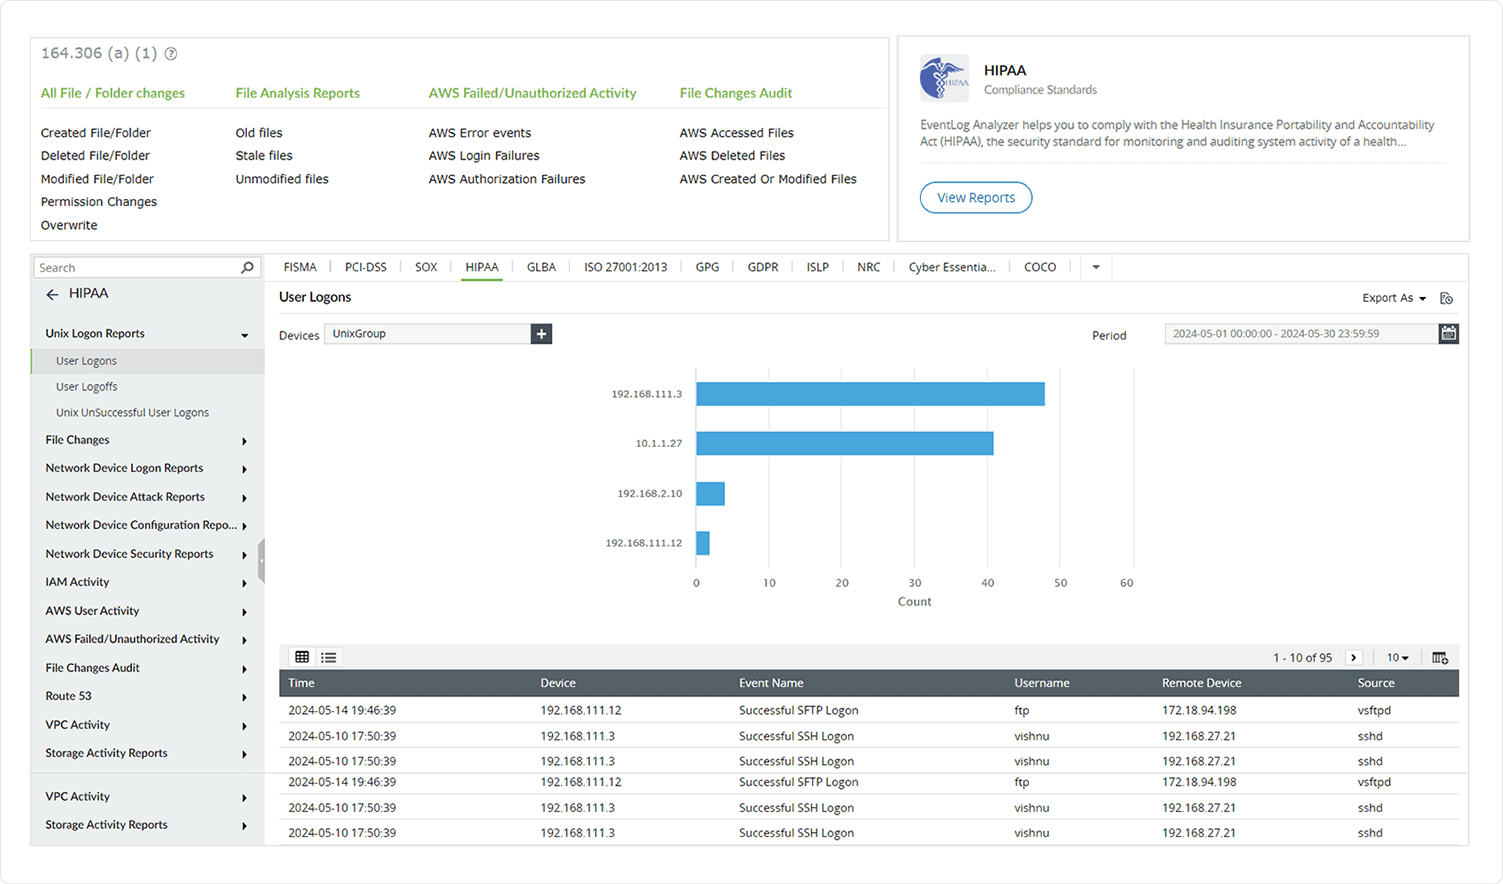Open the page size dropdown showing 10

[1396, 657]
